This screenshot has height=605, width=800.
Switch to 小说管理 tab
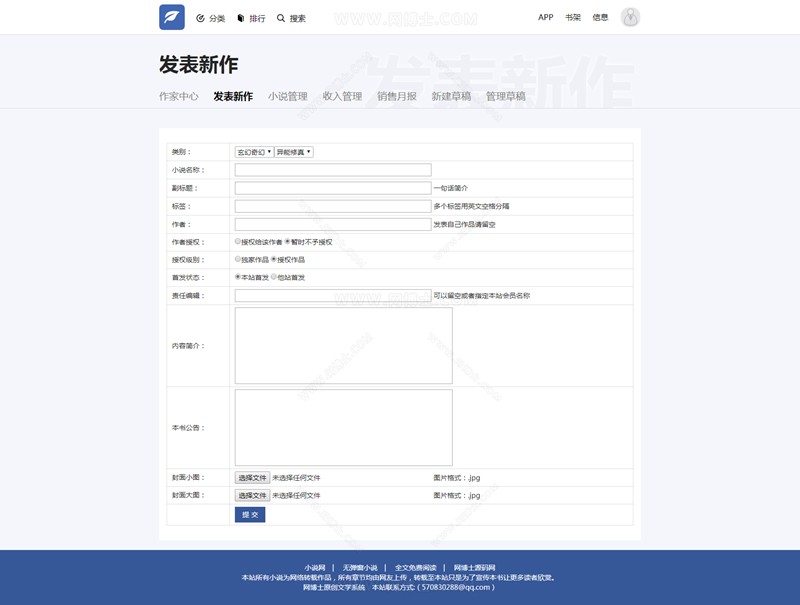(288, 96)
